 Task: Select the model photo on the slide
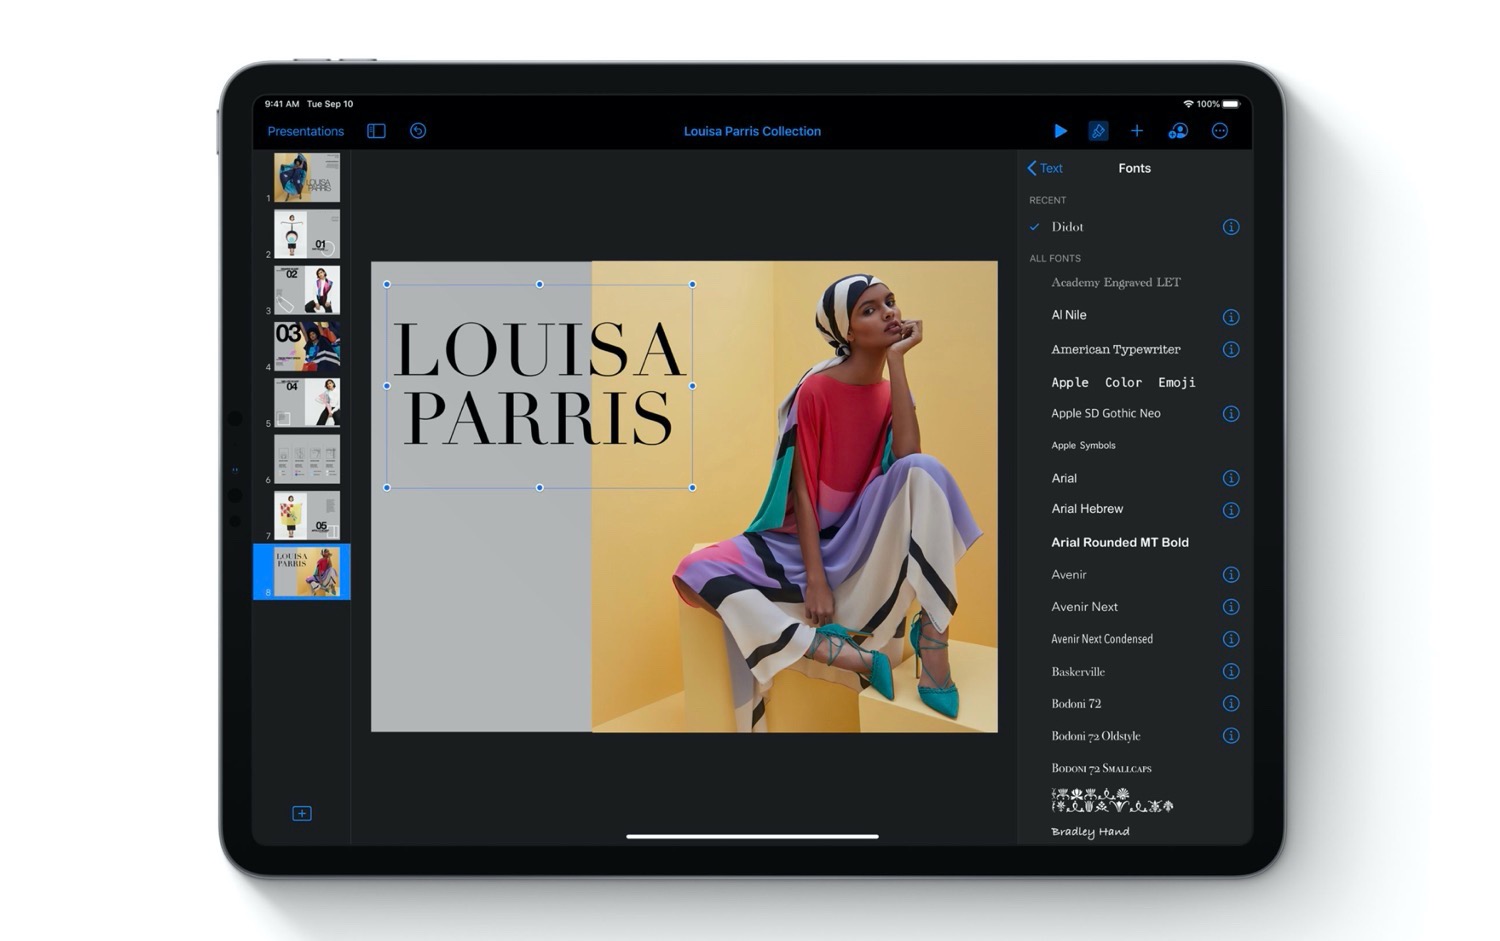pyautogui.click(x=794, y=497)
